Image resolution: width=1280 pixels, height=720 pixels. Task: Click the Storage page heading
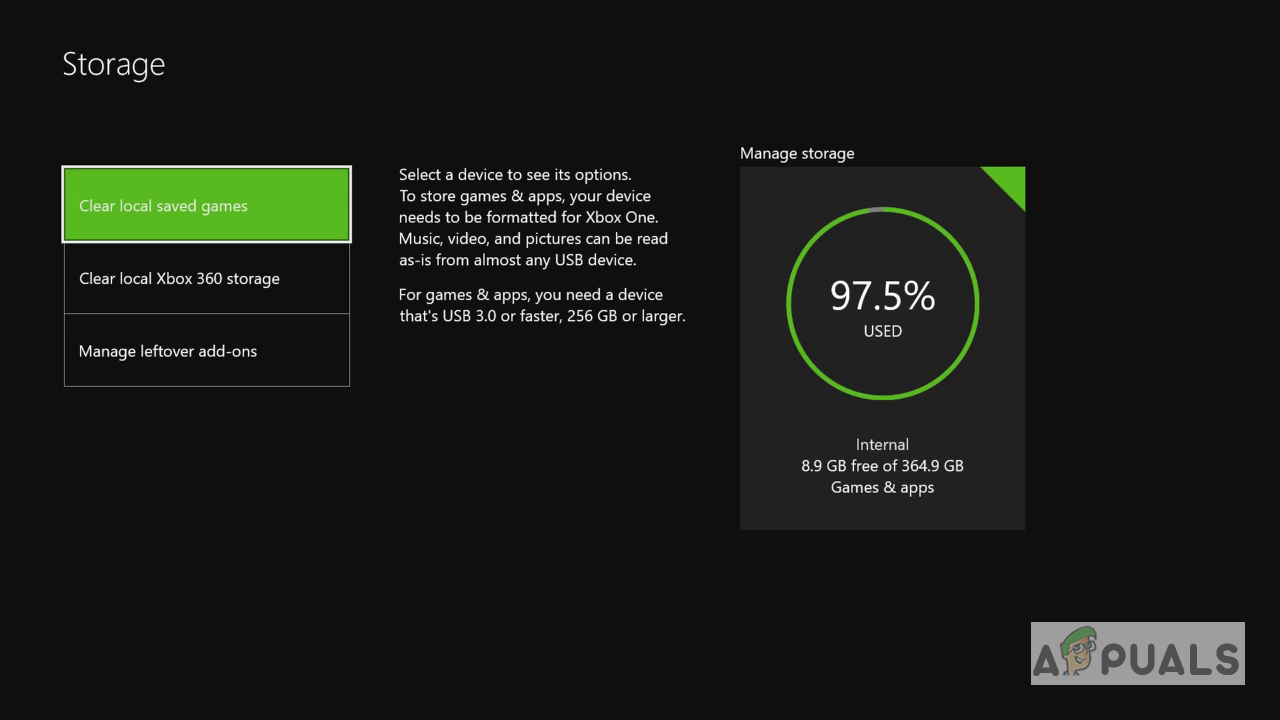114,65
